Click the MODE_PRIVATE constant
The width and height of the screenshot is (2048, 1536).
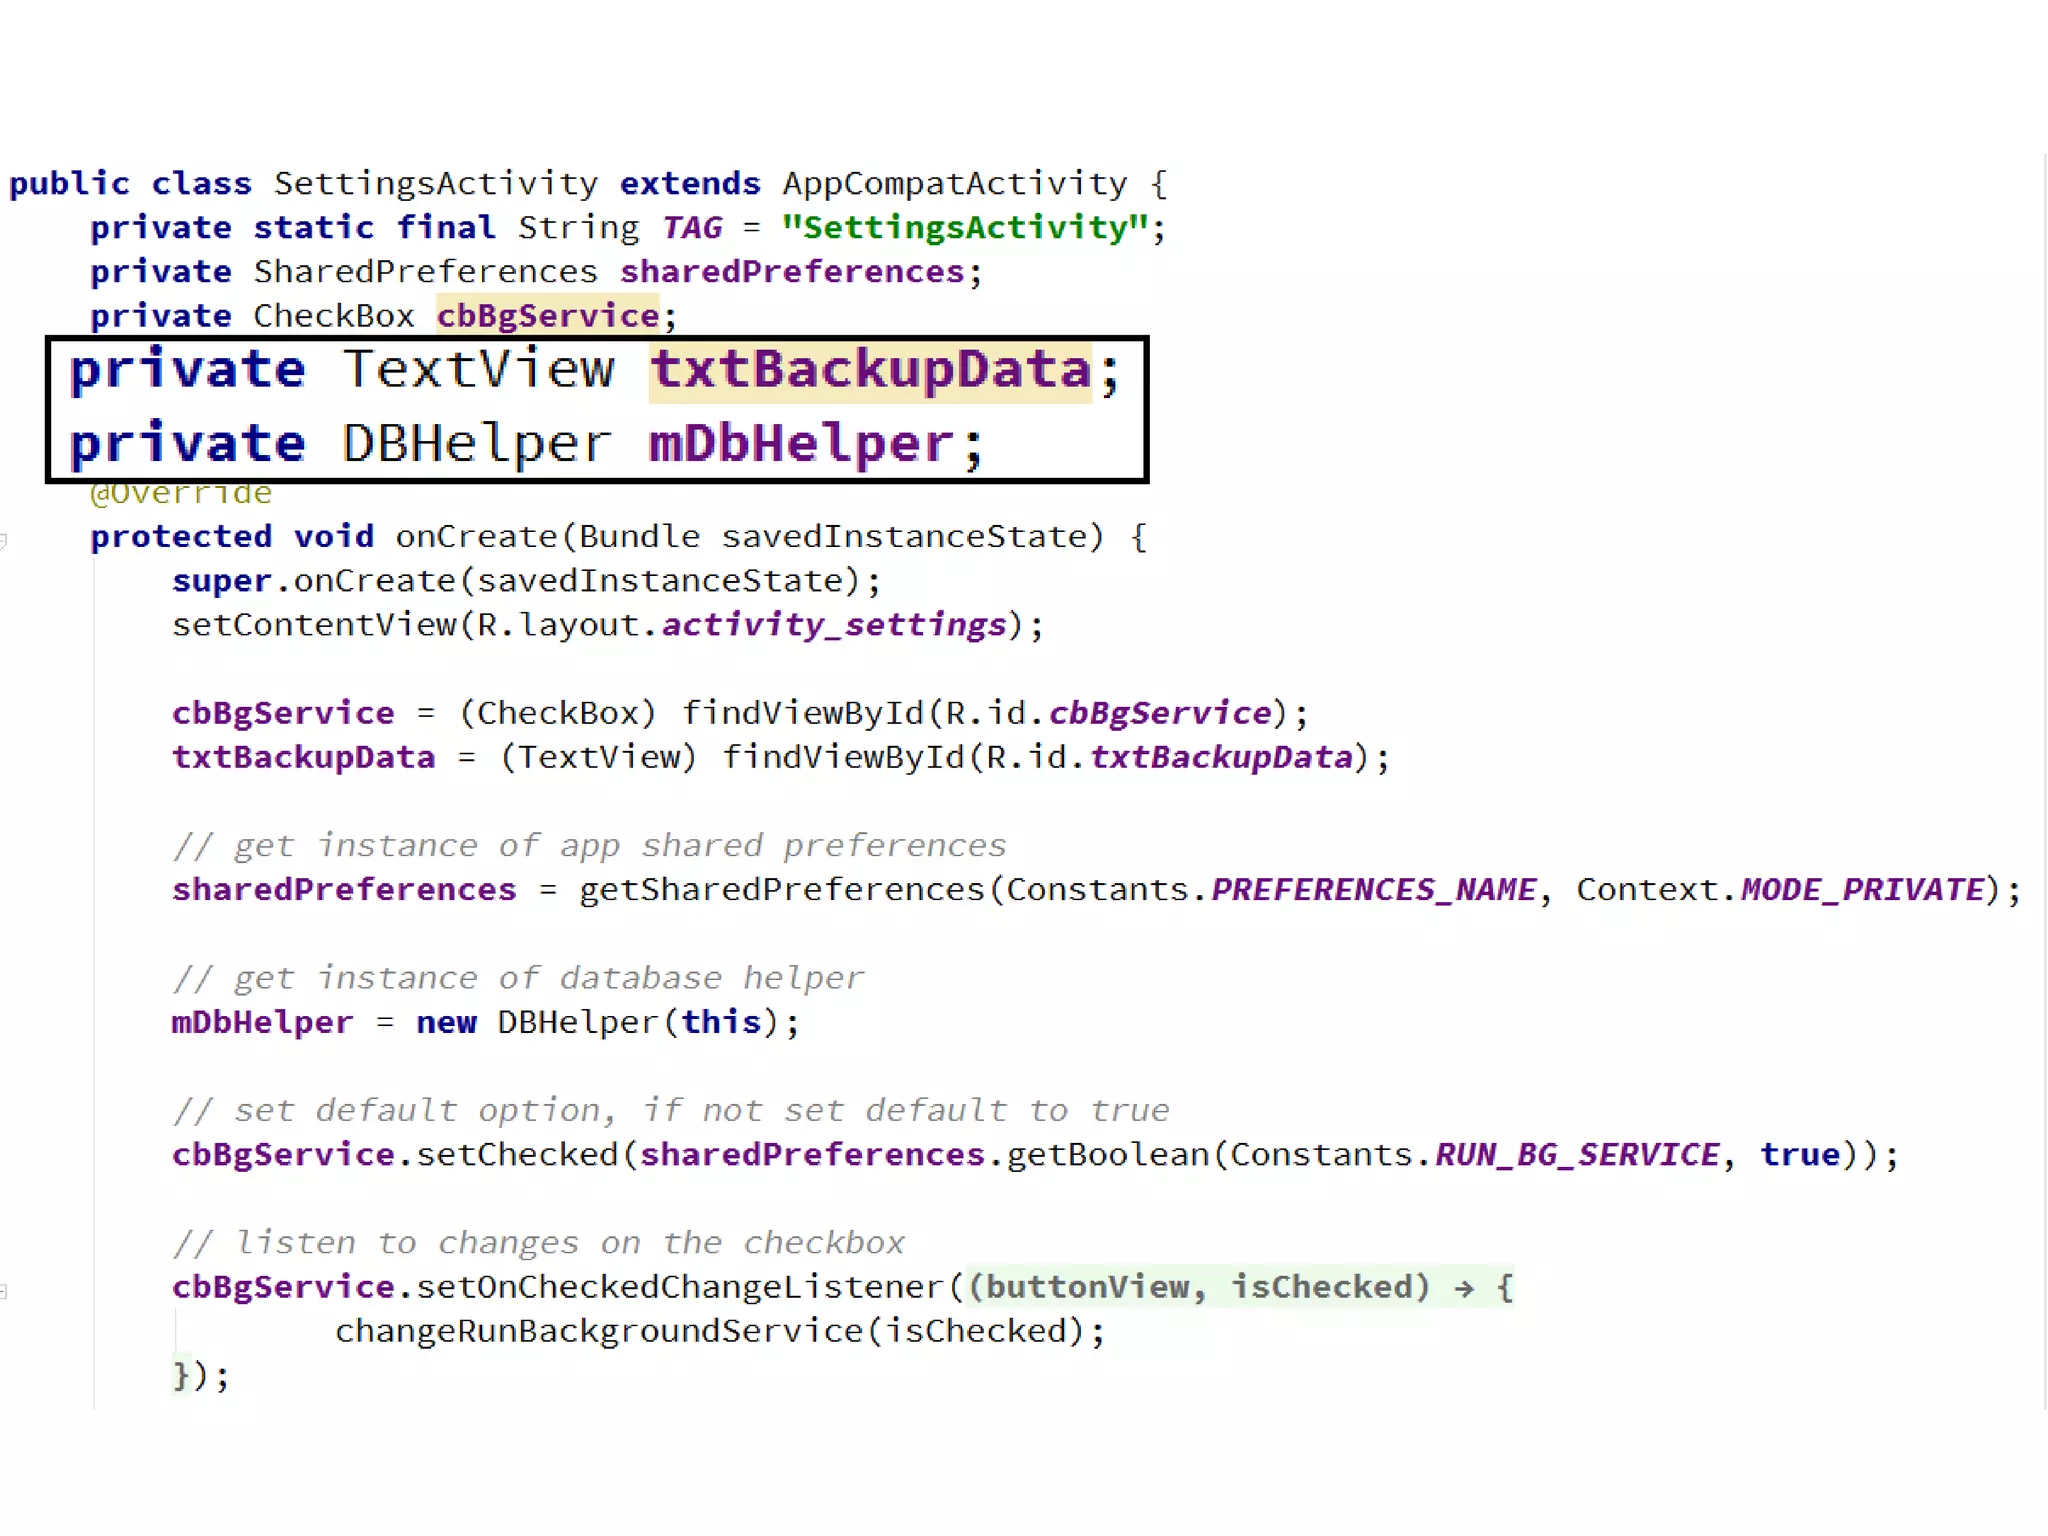tap(1862, 890)
